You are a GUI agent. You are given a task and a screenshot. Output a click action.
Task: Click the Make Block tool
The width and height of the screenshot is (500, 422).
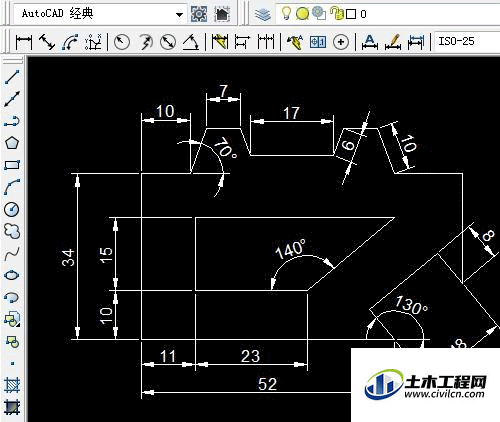tap(12, 341)
